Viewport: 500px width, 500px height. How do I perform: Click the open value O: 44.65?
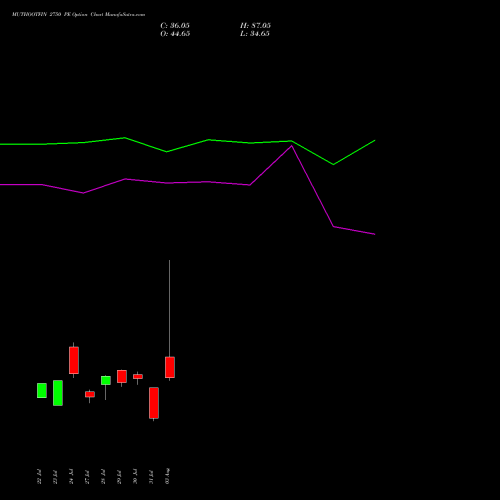coord(175,34)
